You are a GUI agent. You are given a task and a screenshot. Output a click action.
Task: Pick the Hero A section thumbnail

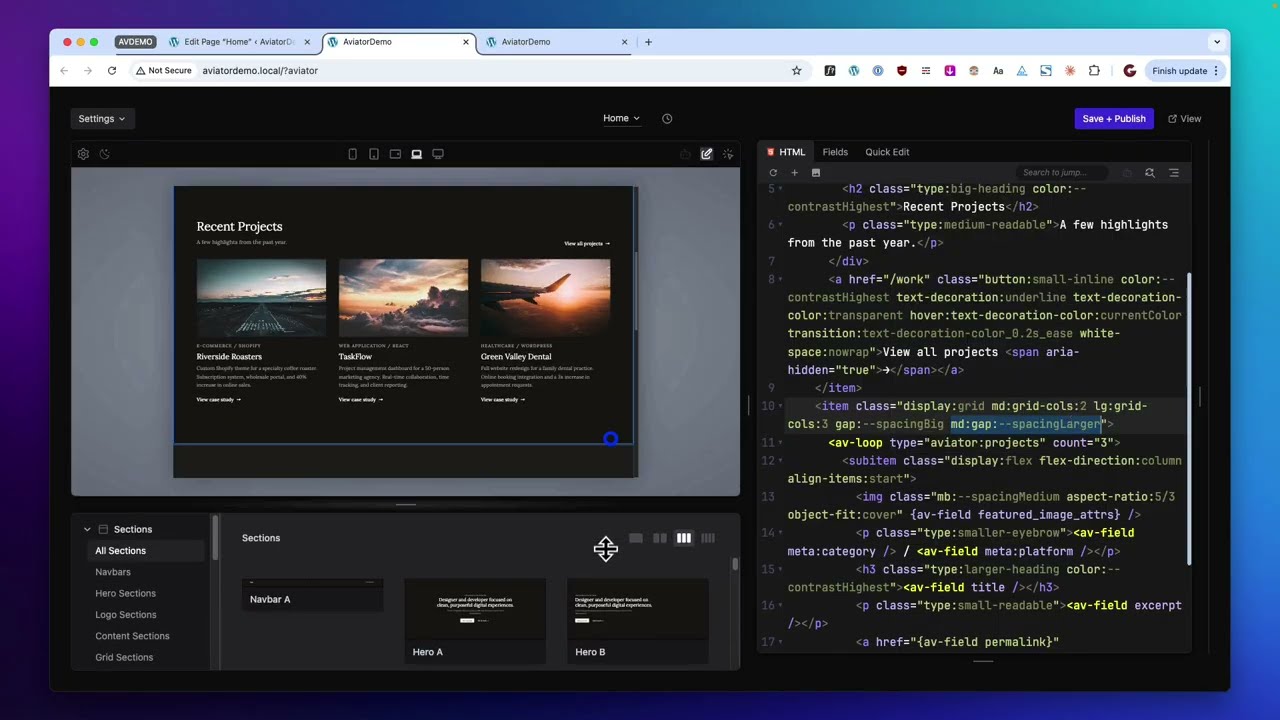(475, 620)
